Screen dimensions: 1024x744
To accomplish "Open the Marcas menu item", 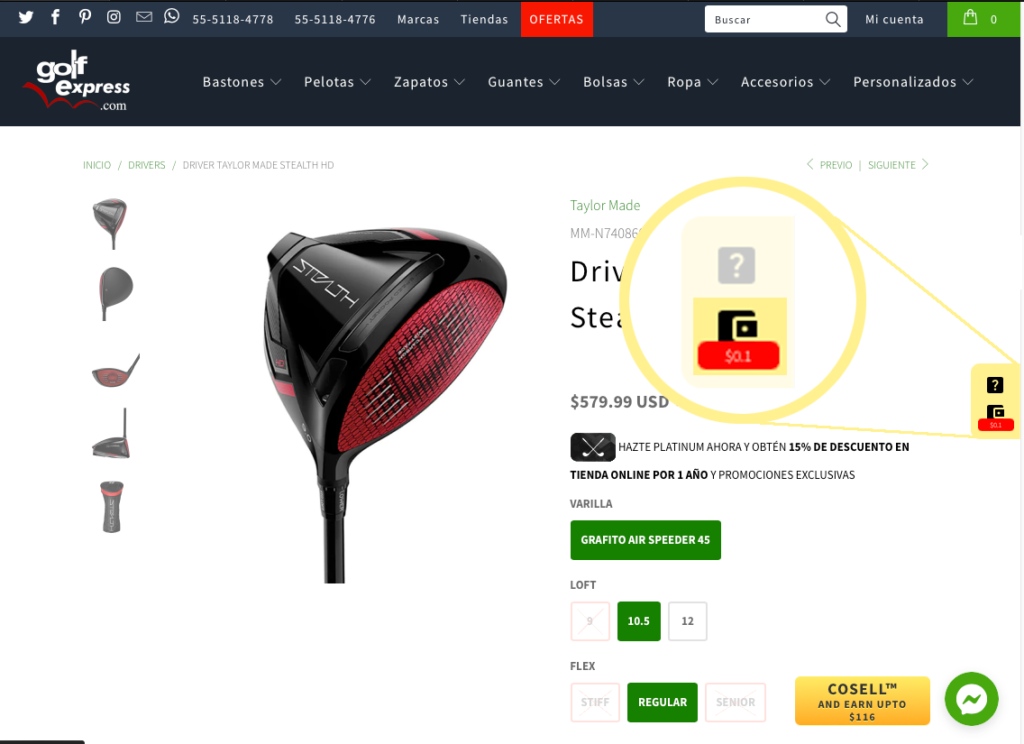I will point(418,20).
